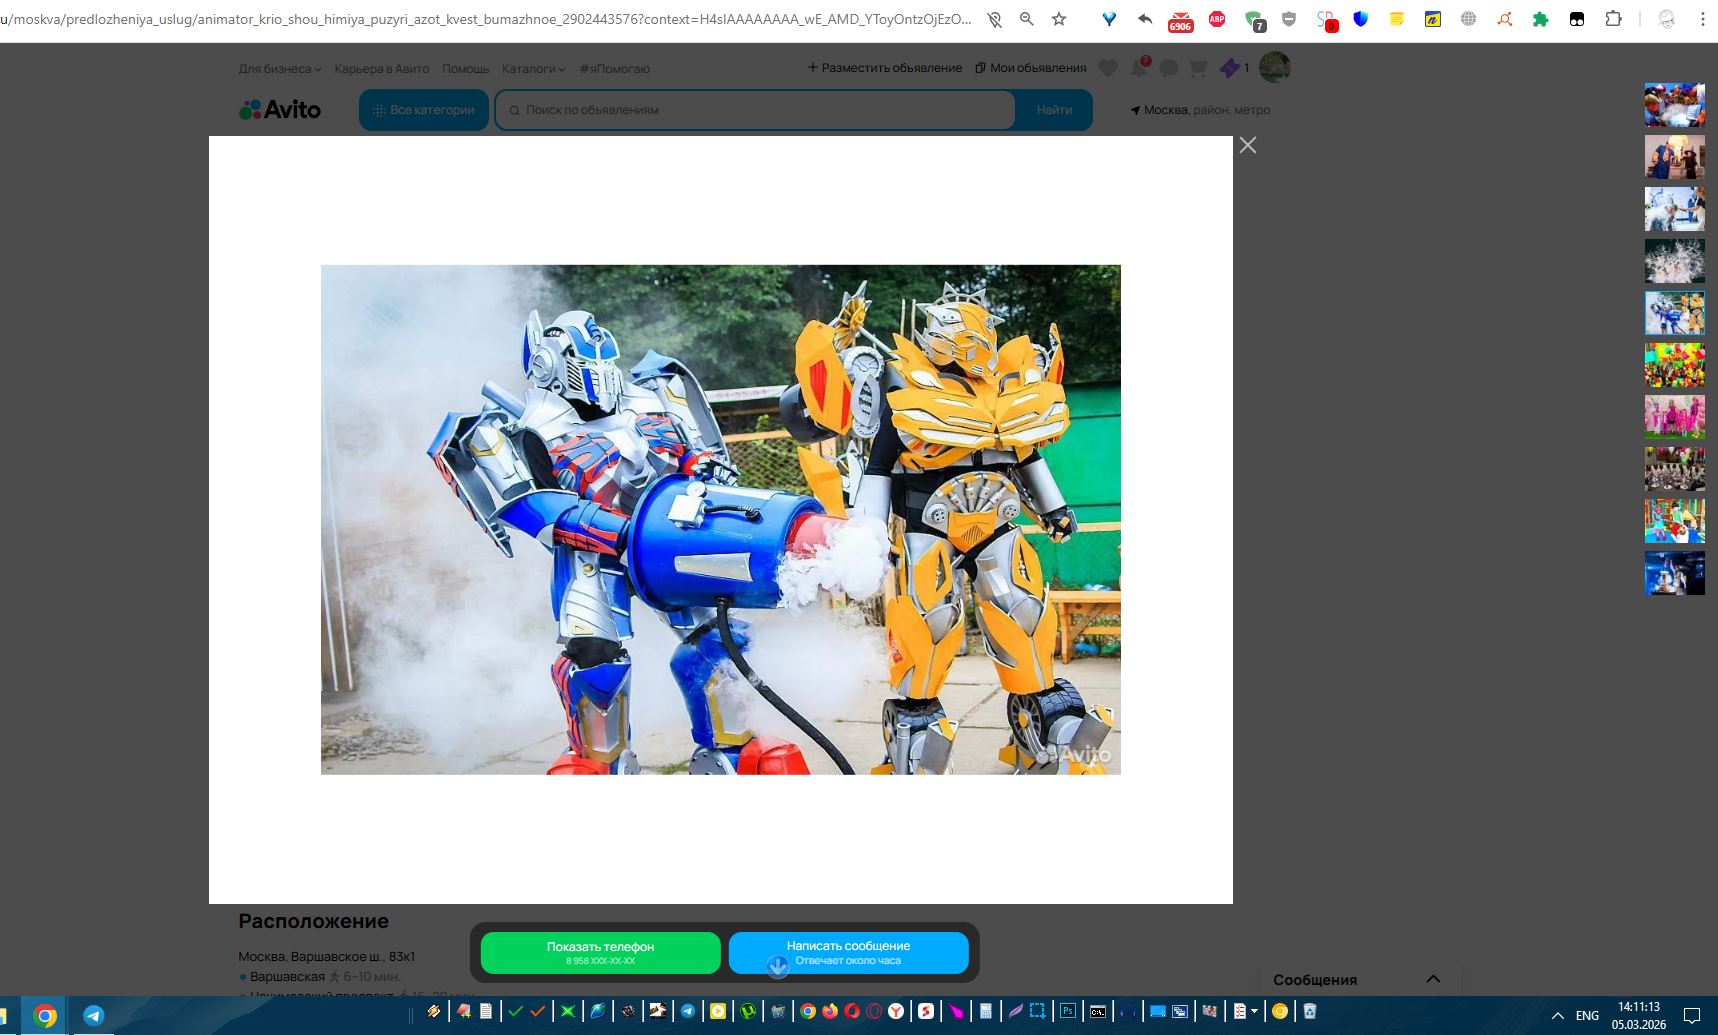Click the Avito logo
The height and width of the screenshot is (1035, 1718).
pos(280,110)
